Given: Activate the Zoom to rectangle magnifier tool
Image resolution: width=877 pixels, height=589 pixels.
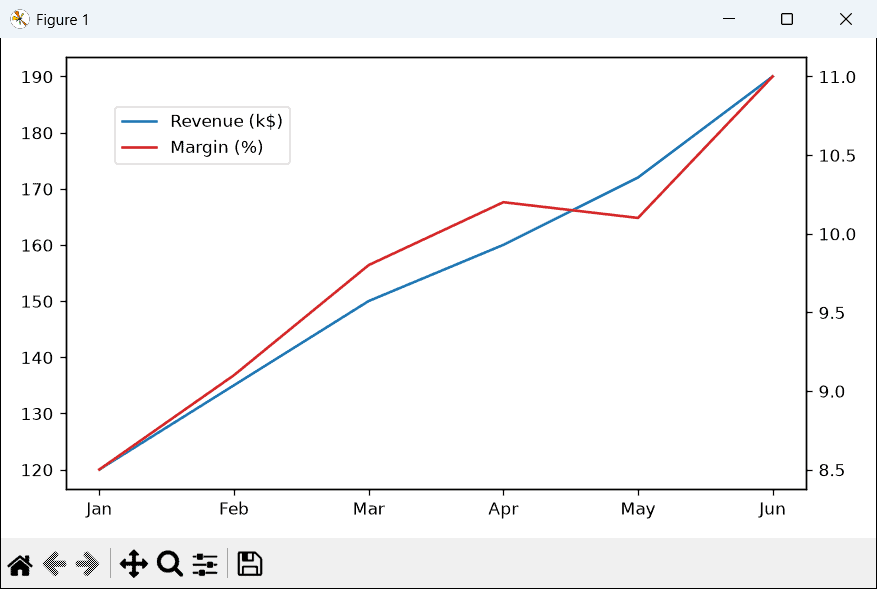Looking at the screenshot, I should click(x=169, y=563).
